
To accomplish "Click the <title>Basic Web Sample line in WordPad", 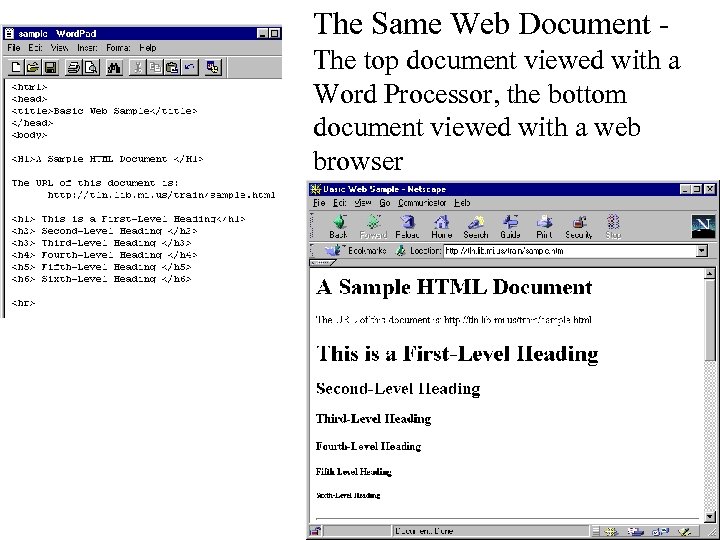I will tap(104, 111).
